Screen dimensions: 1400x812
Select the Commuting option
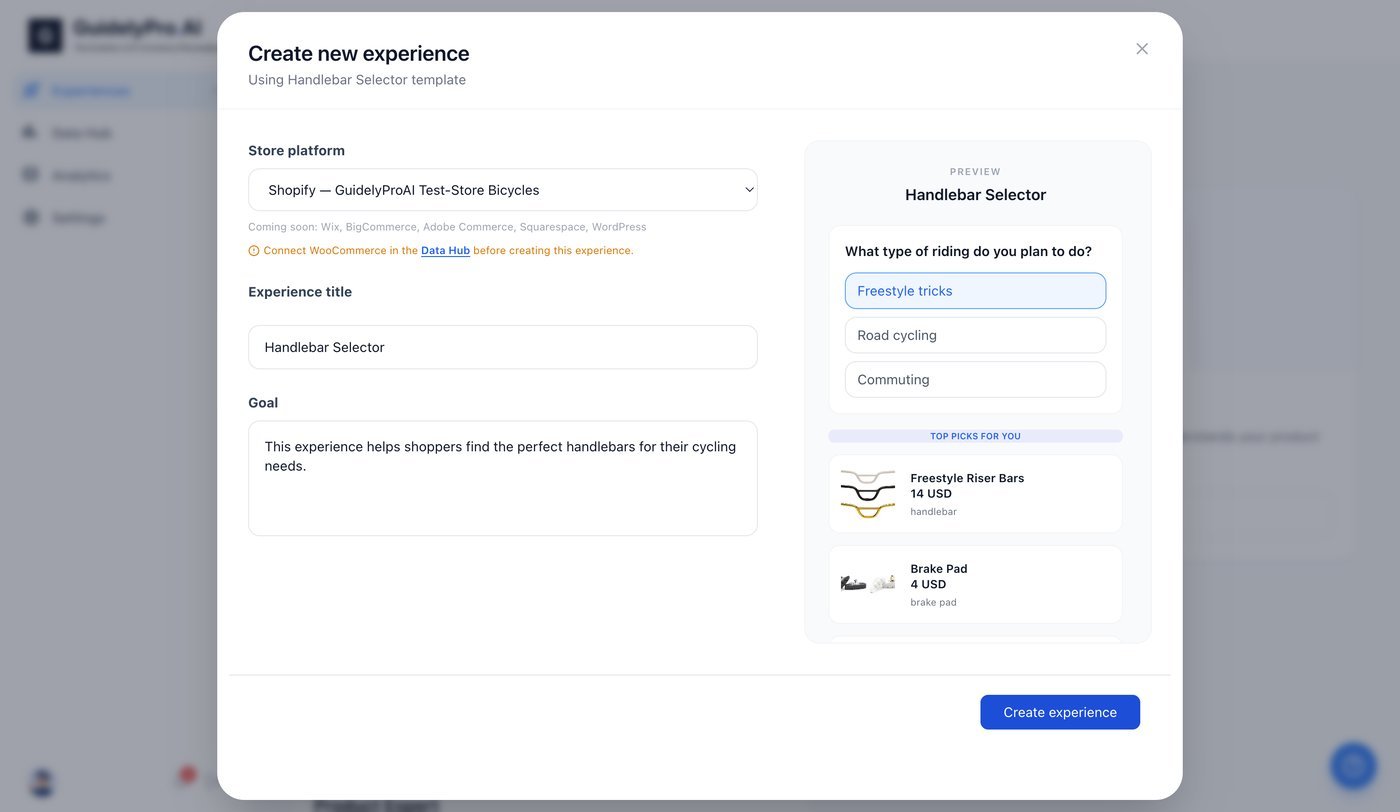coord(975,380)
